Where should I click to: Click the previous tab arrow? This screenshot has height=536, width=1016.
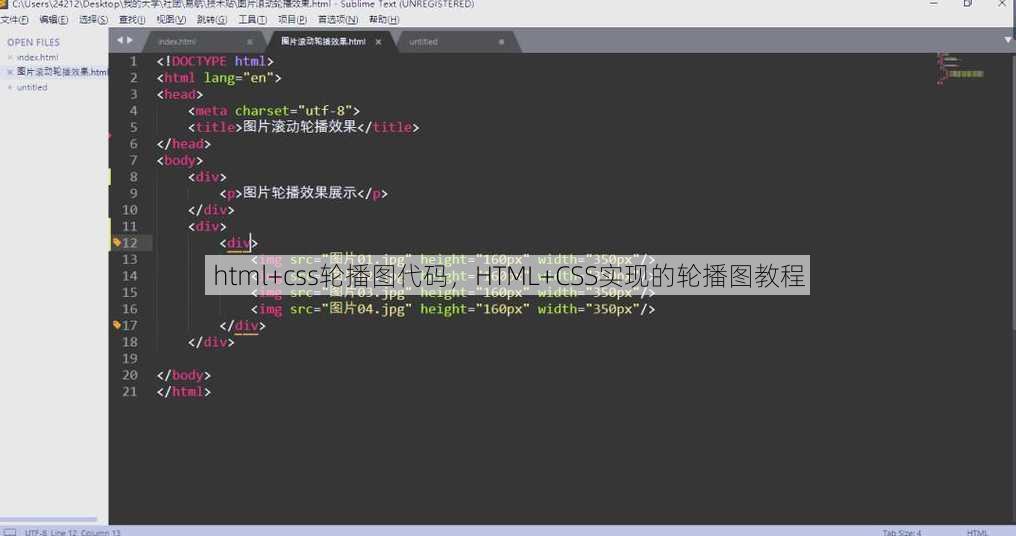(x=120, y=40)
